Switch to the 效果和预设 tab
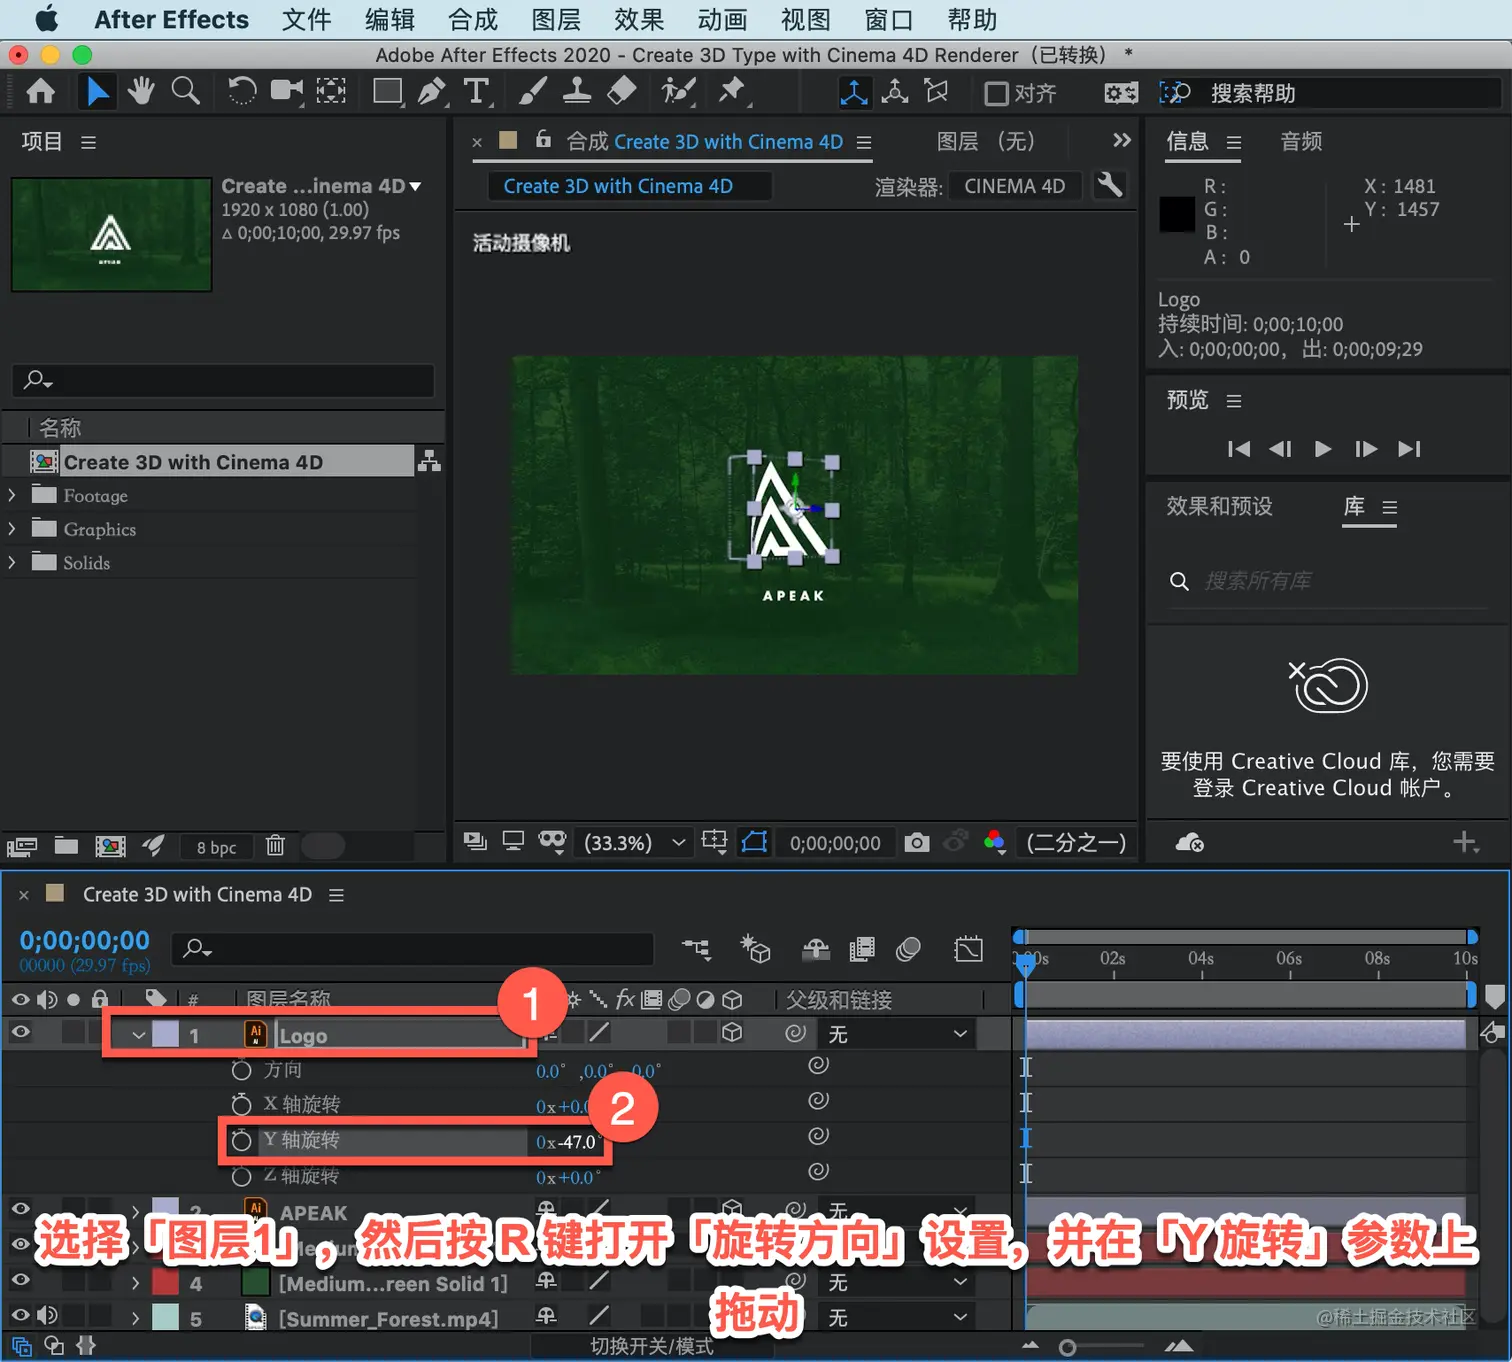This screenshot has width=1512, height=1362. point(1219,506)
